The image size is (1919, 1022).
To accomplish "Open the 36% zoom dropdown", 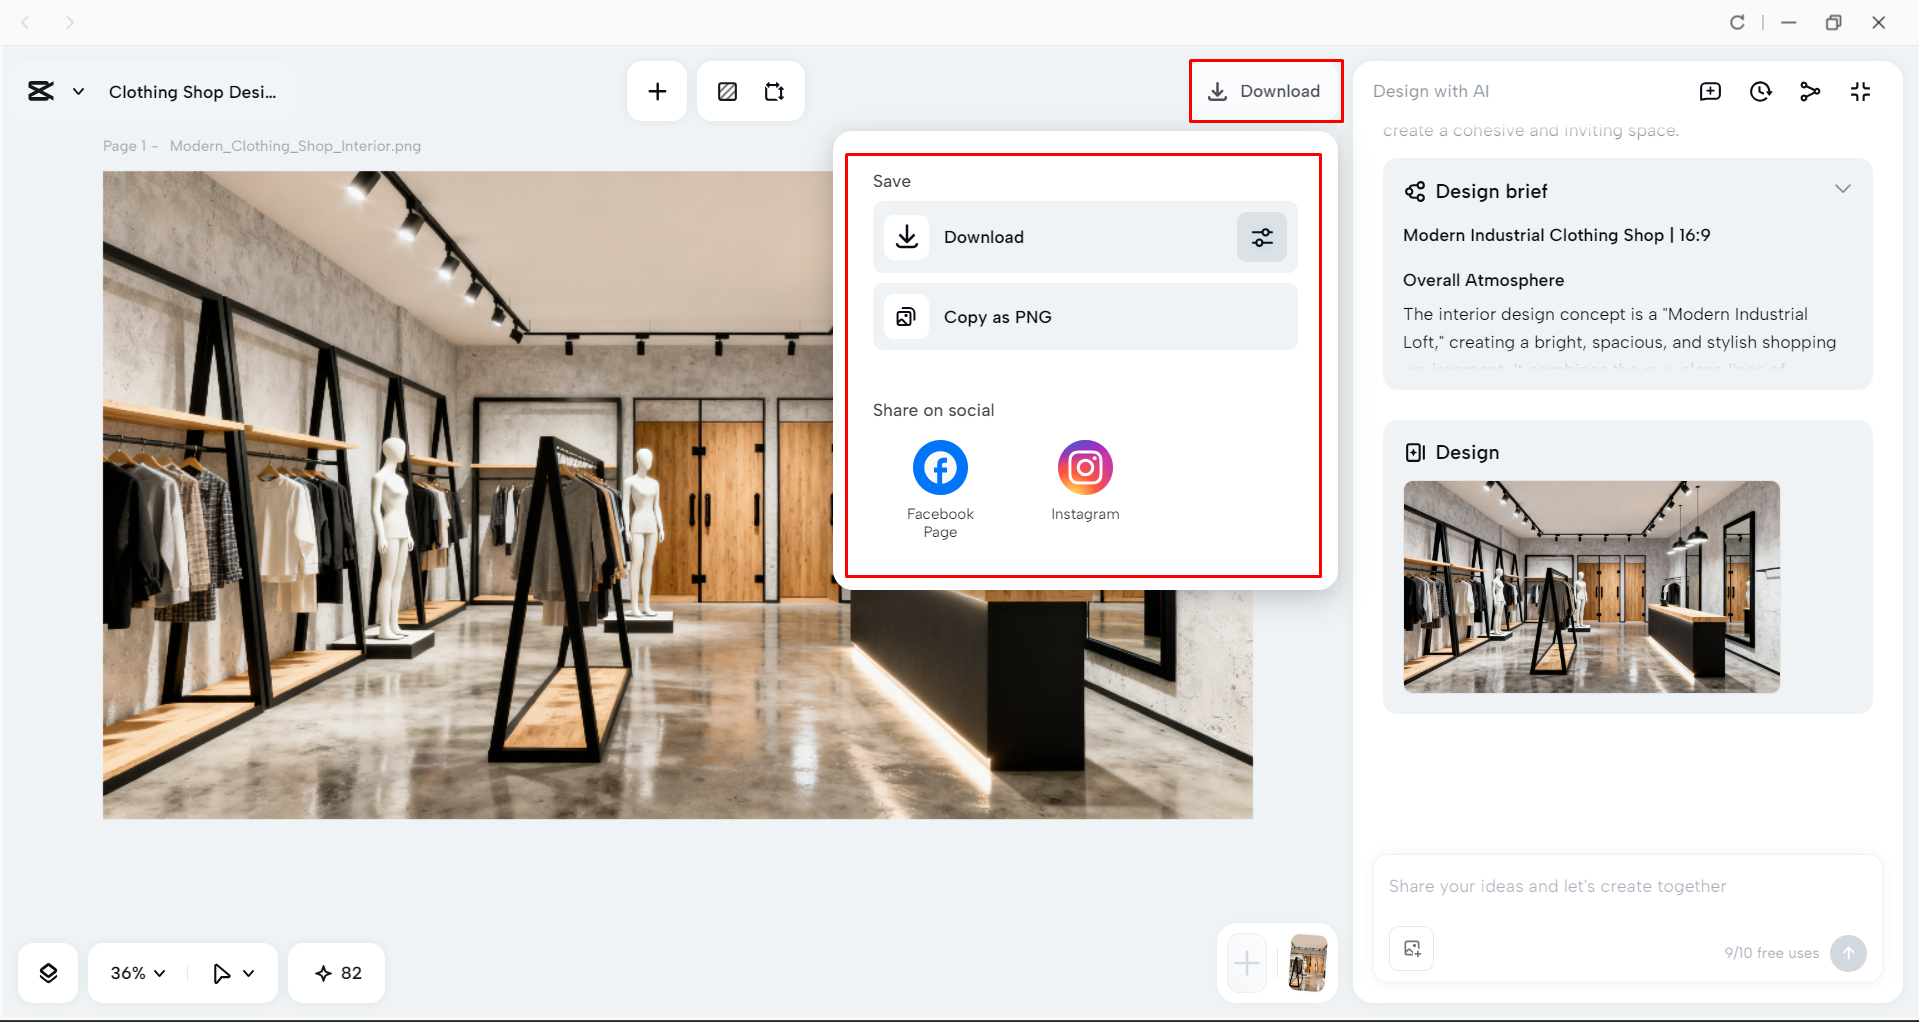I will [138, 973].
